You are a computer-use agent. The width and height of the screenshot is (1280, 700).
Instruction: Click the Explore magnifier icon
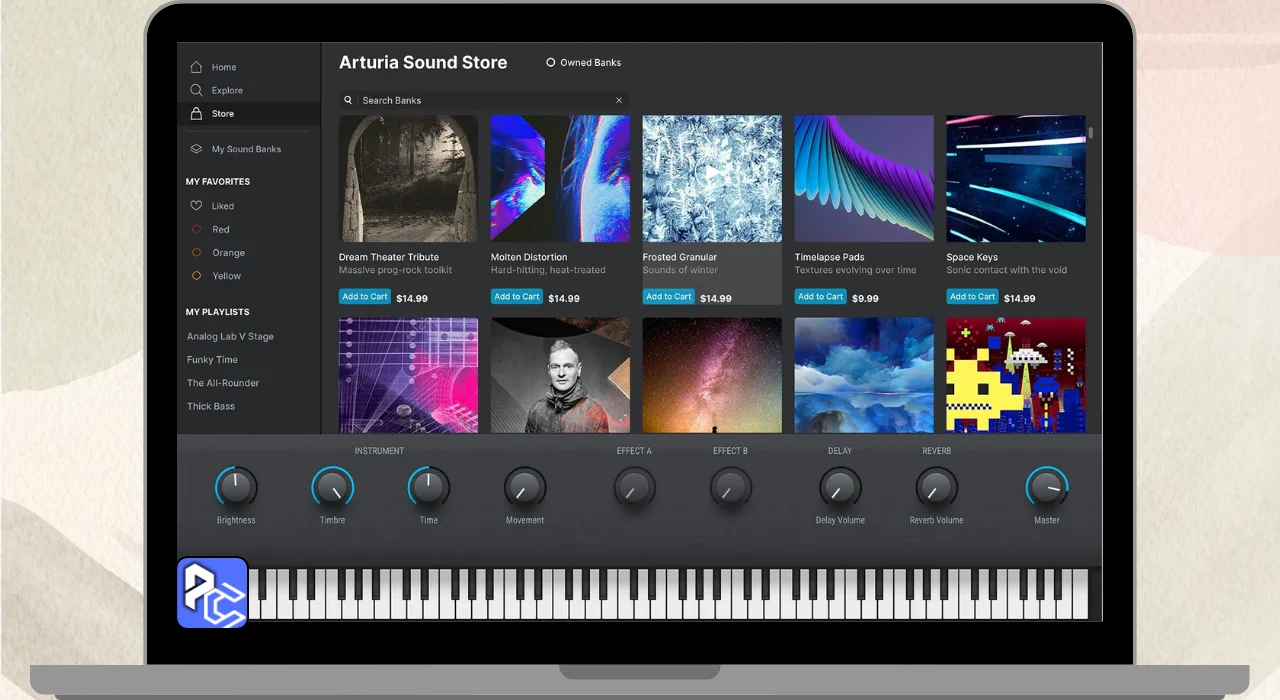coord(197,90)
